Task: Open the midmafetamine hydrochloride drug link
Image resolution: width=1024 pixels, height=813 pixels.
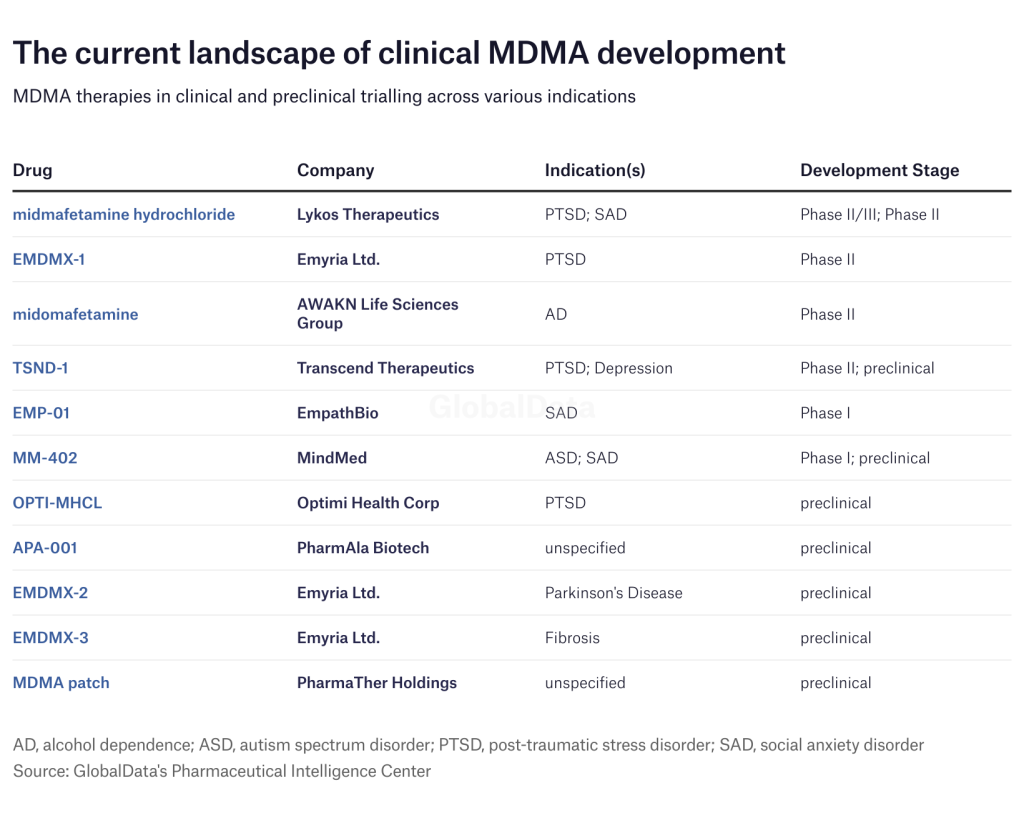Action: pyautogui.click(x=124, y=214)
